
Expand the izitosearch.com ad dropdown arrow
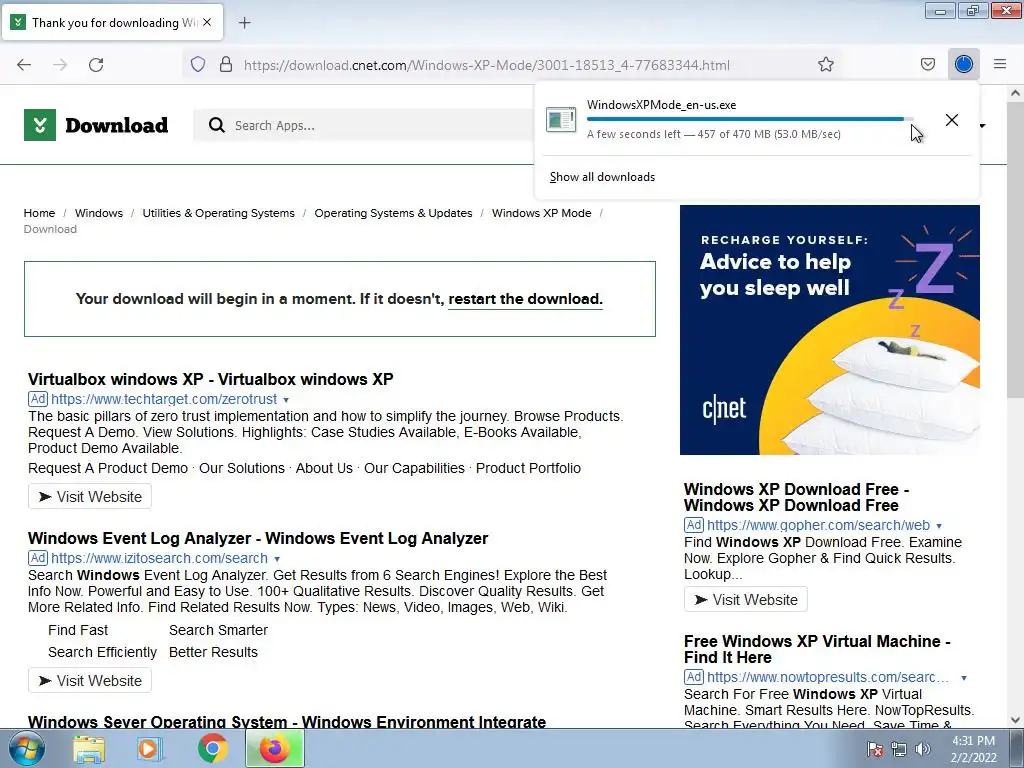coord(278,559)
